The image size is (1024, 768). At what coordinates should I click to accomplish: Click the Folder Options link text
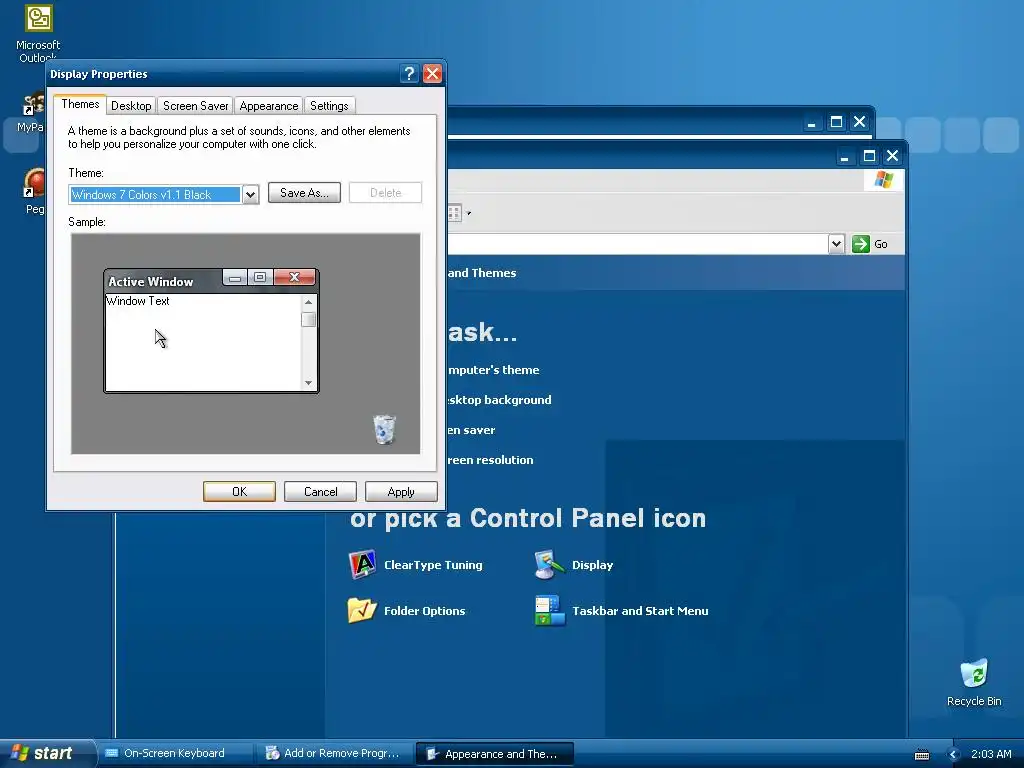(424, 611)
